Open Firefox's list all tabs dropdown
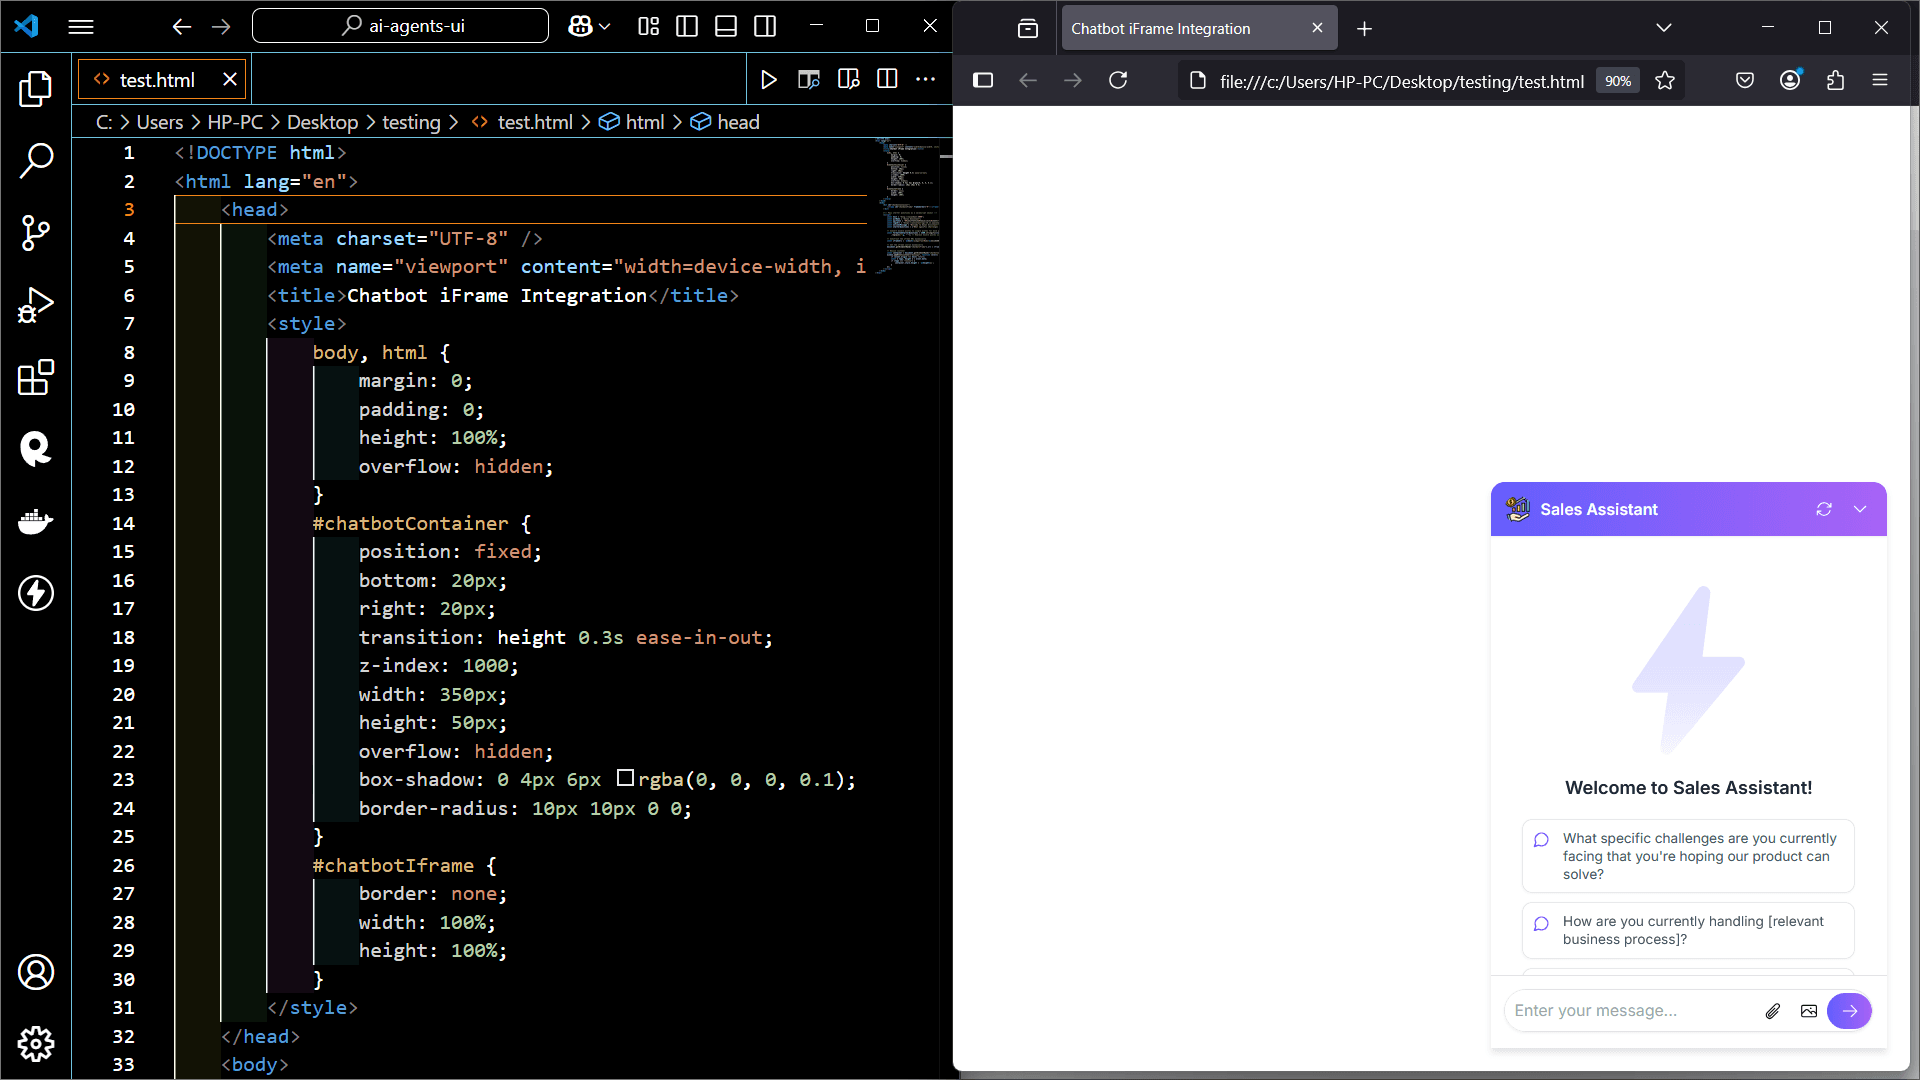This screenshot has width=1920, height=1080. pos(1663,27)
